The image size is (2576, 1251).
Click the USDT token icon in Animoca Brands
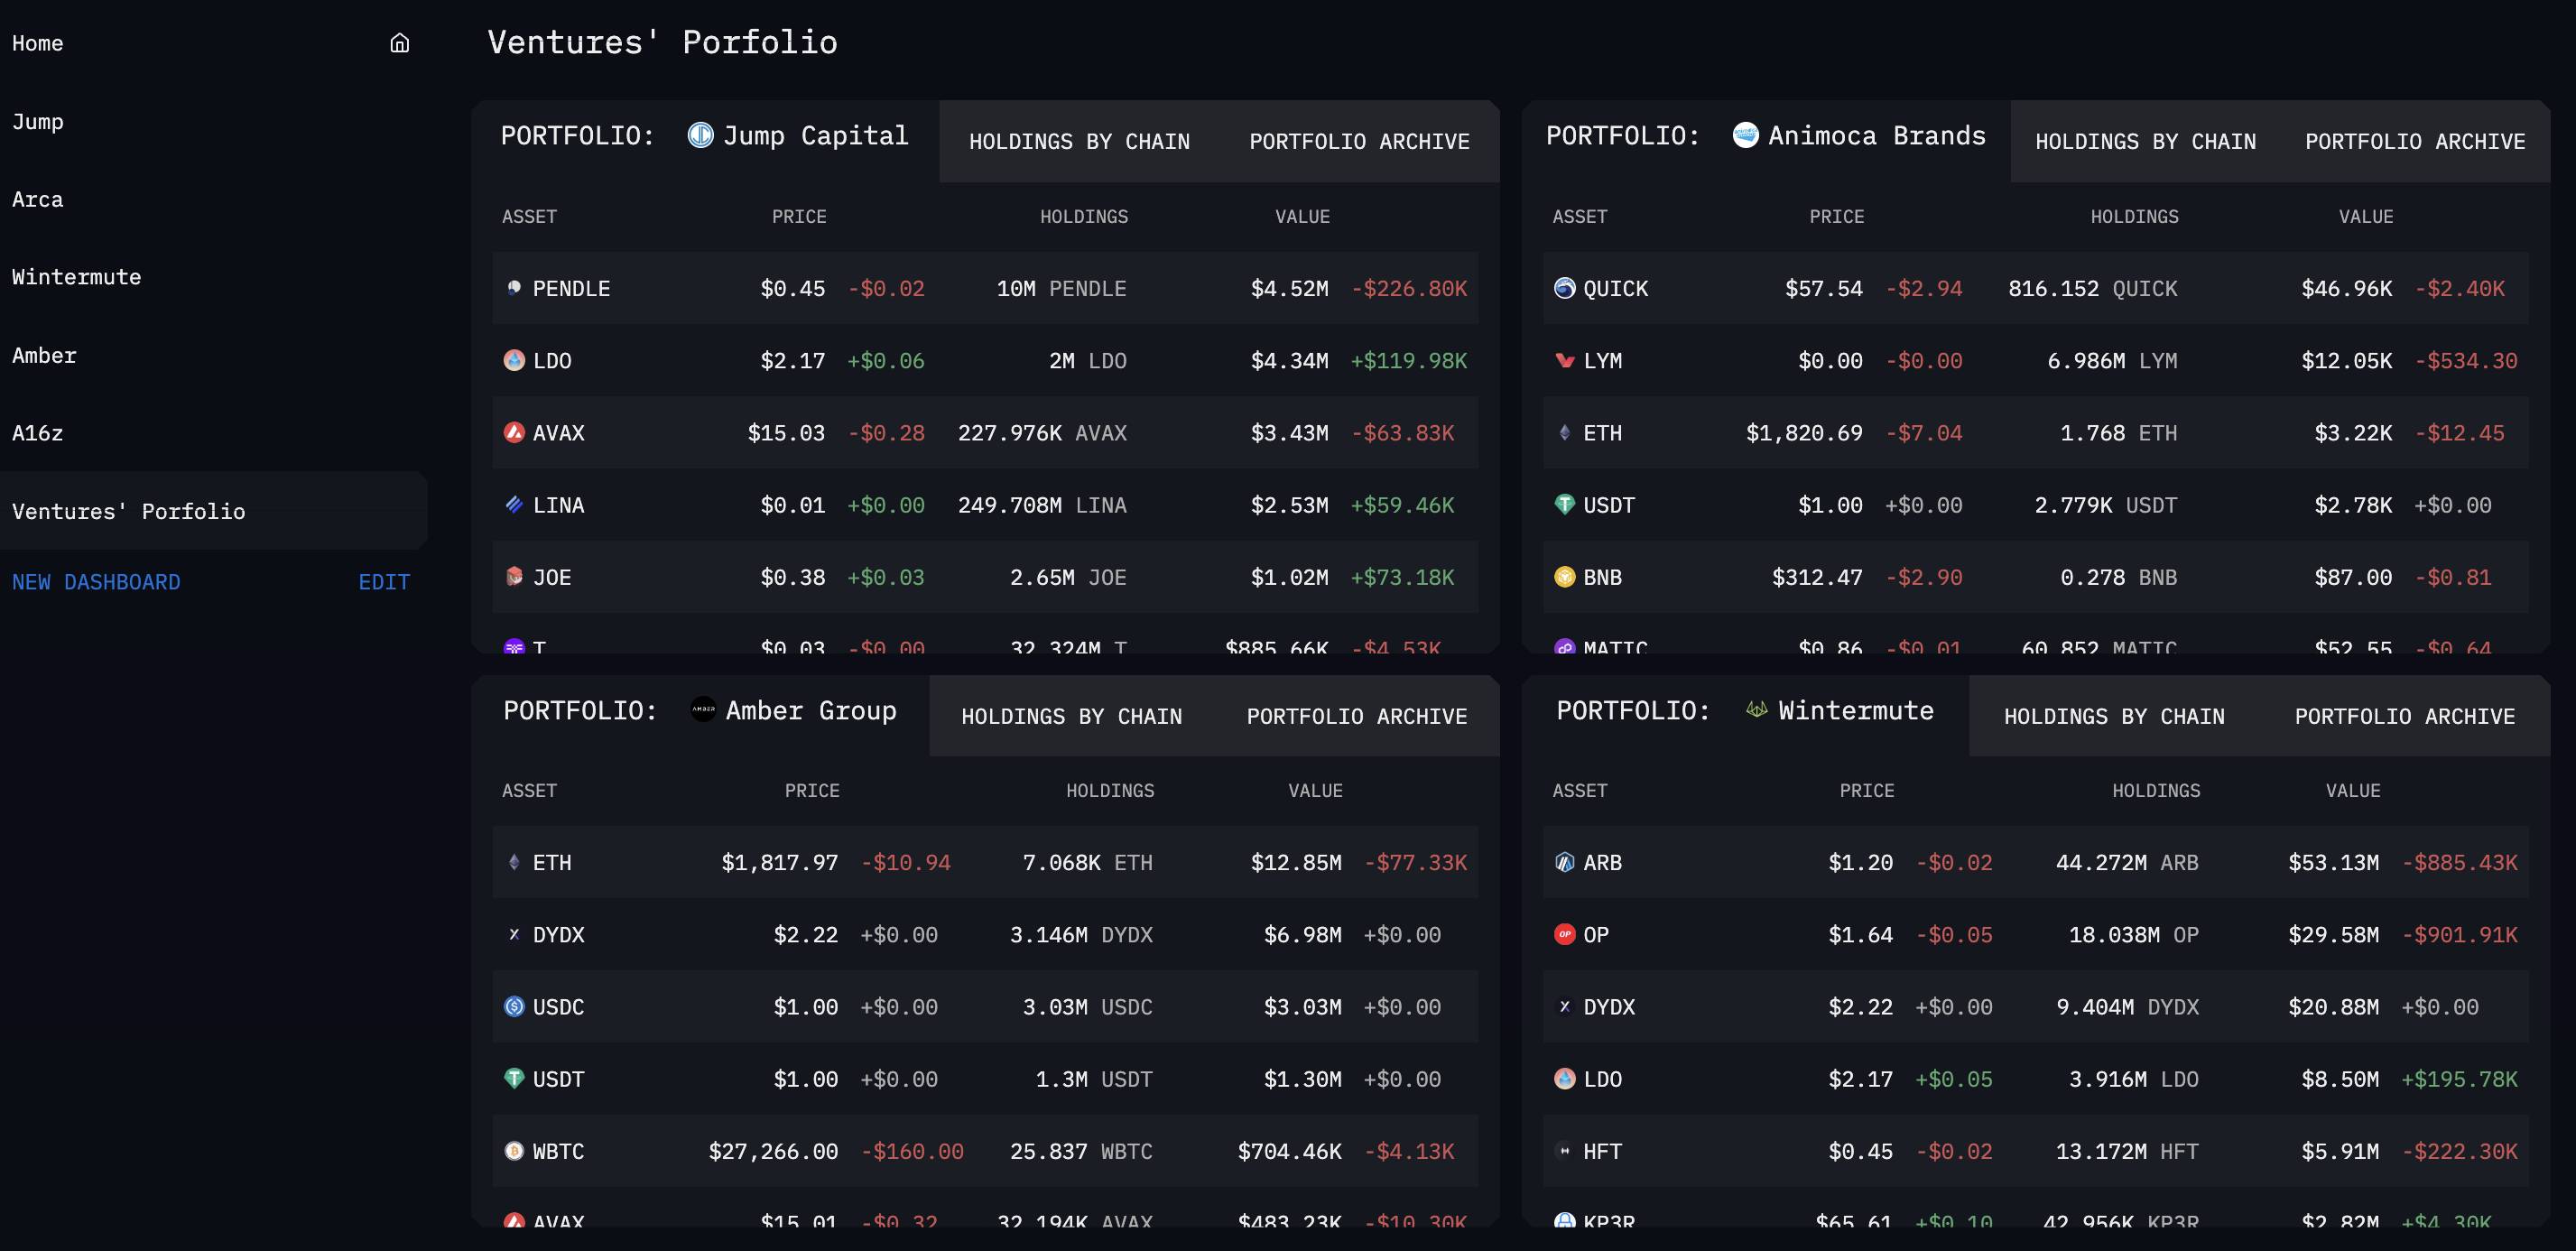(x=1565, y=505)
